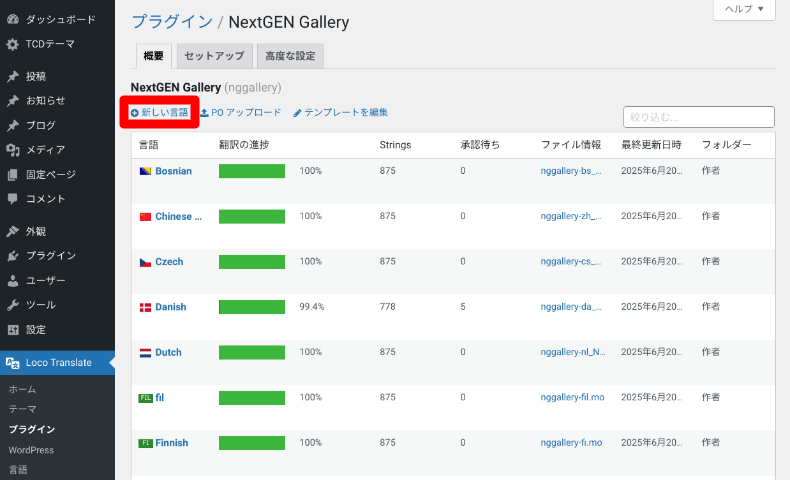Click the Dutch flag icon
790x480 pixels.
tap(145, 353)
